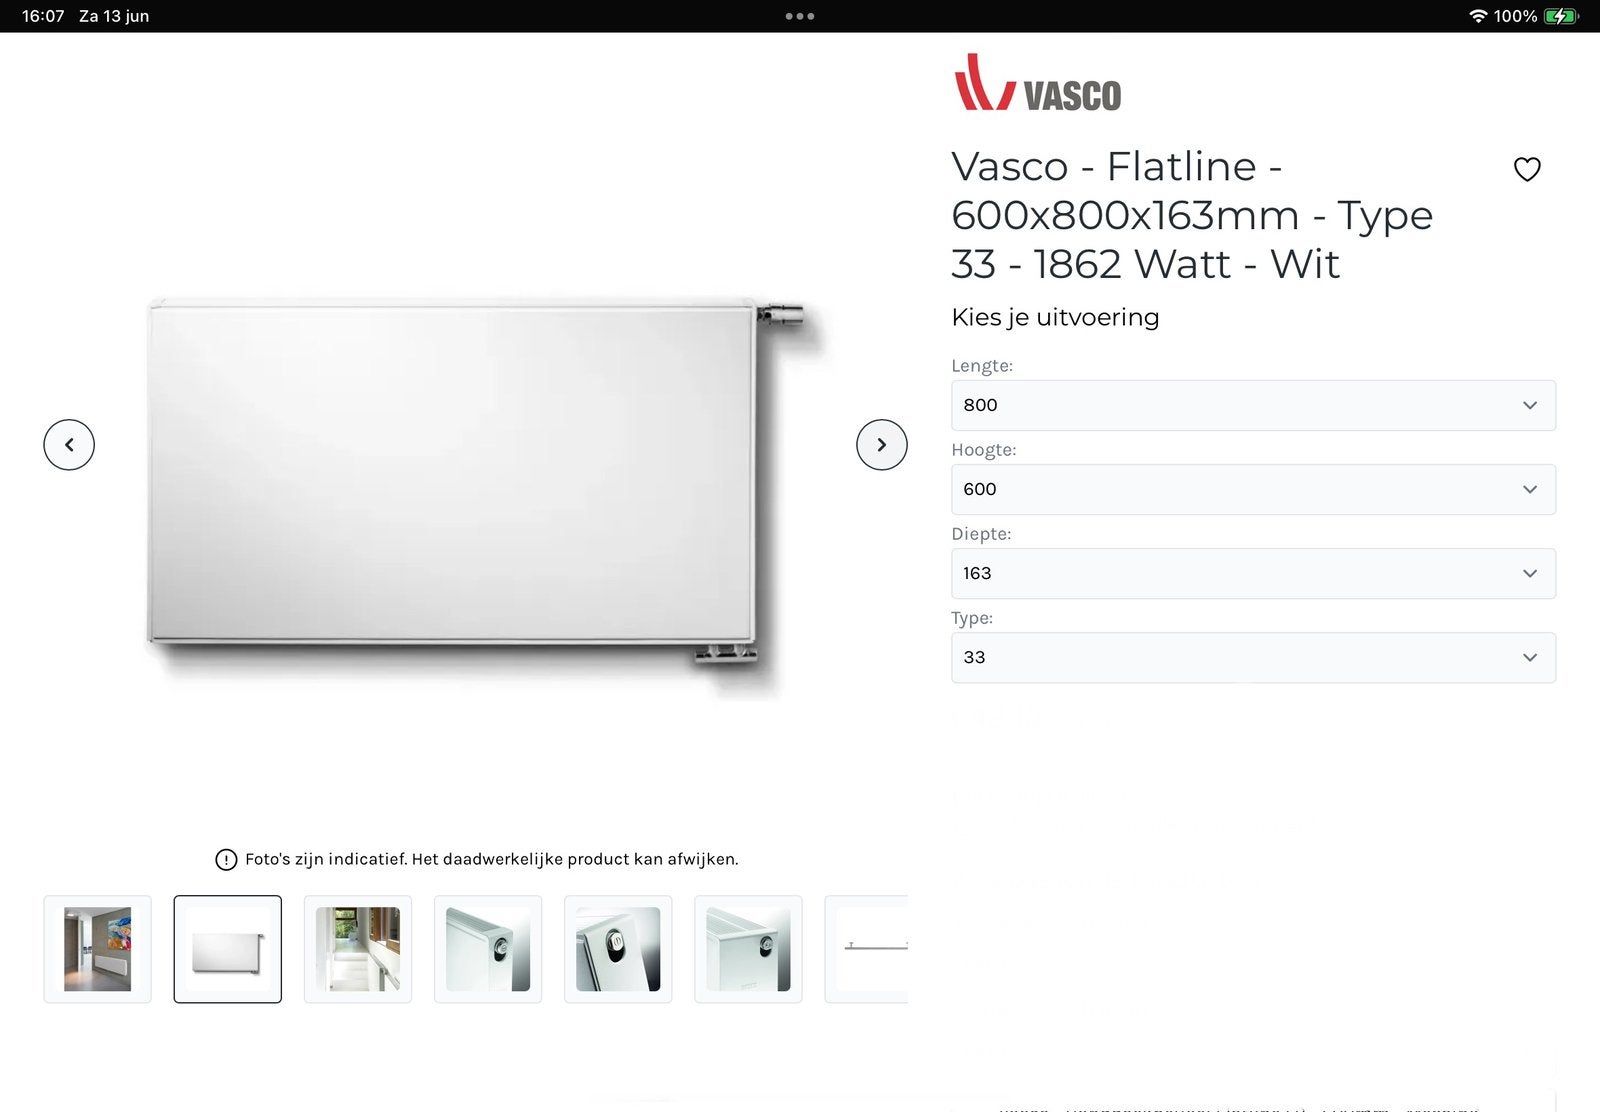Select the partially visible technical drawing thumbnail
The height and width of the screenshot is (1112, 1600).
(x=867, y=949)
